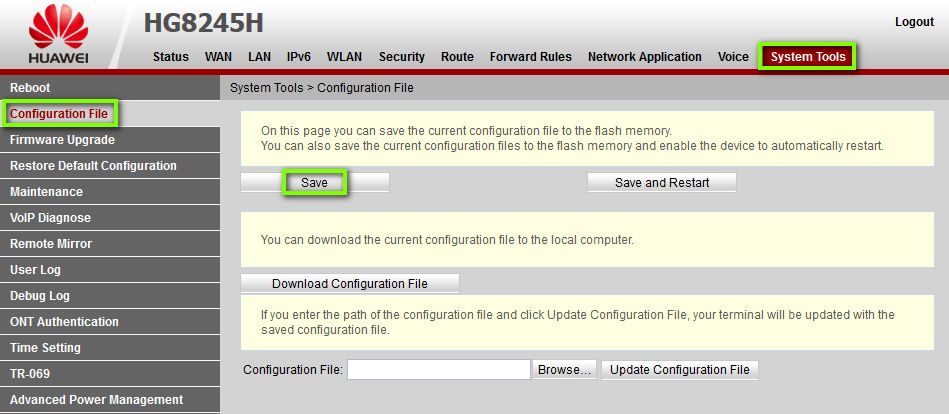949x414 pixels.
Task: Go to the Forward Rules tab
Action: coord(530,57)
